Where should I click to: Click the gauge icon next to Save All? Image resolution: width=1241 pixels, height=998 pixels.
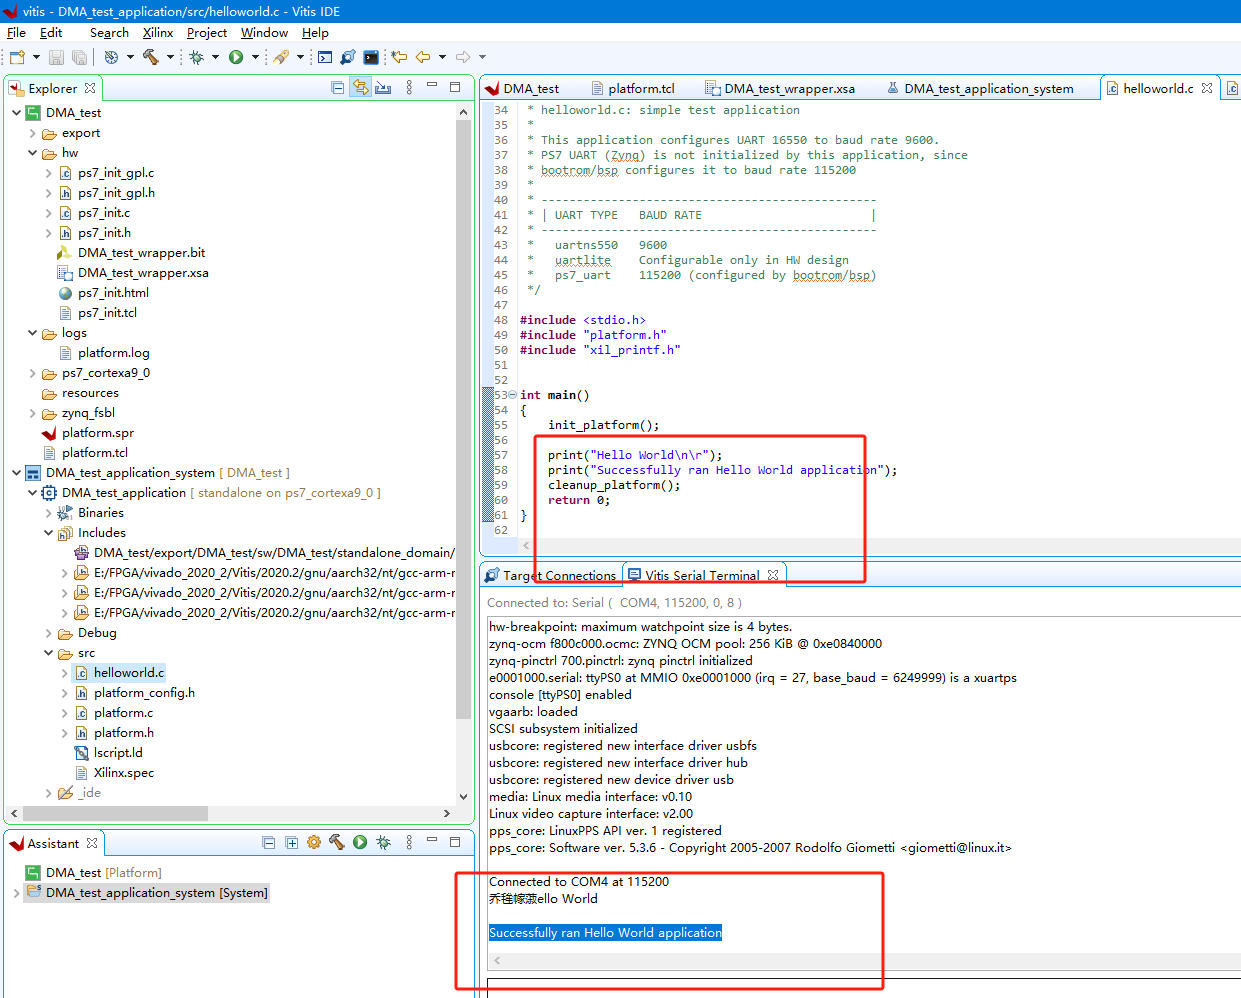[x=111, y=57]
